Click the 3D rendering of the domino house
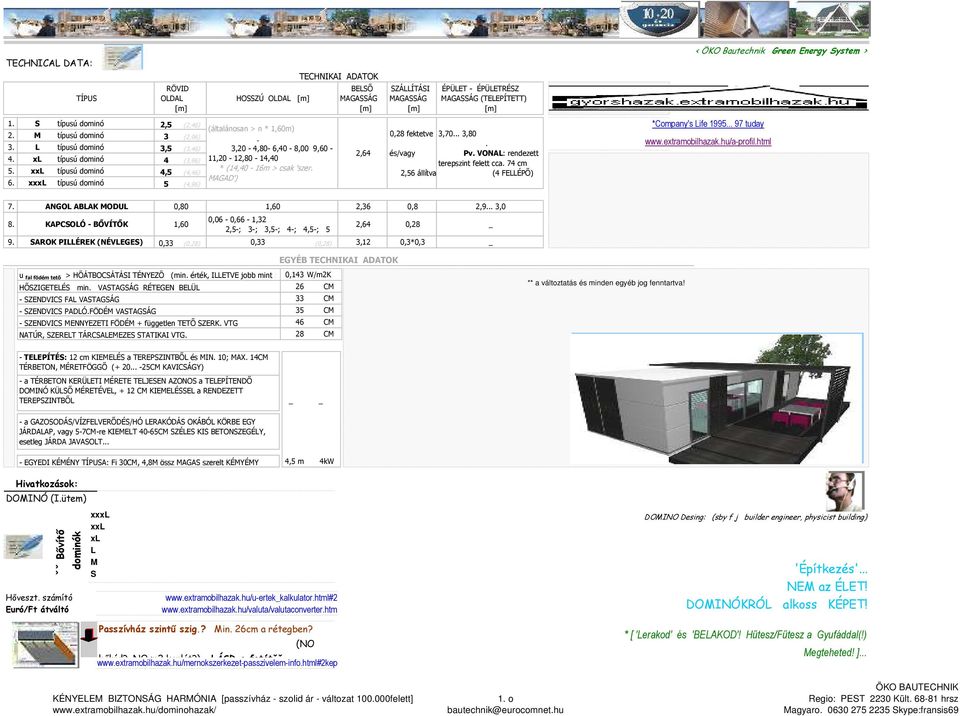The width and height of the screenshot is (960, 716). [717, 399]
